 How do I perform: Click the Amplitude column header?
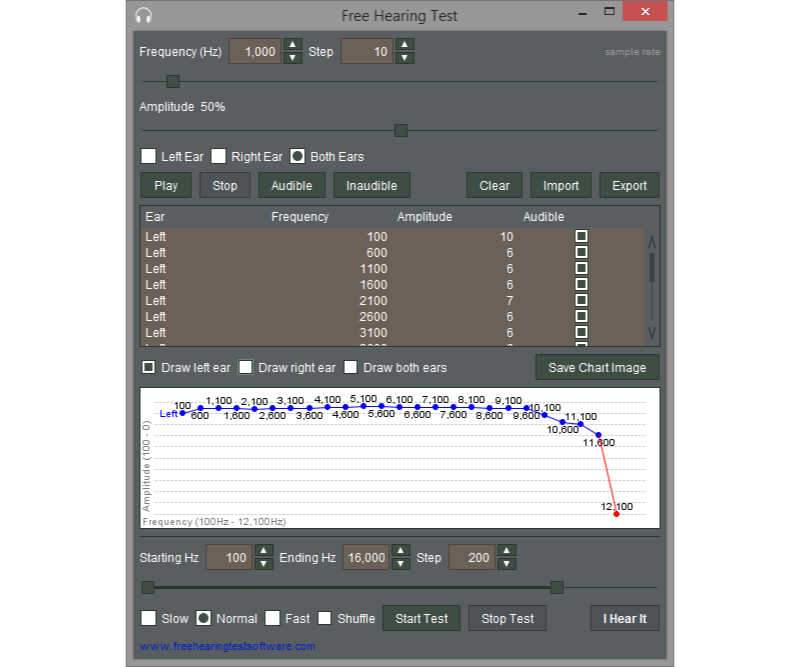[424, 217]
